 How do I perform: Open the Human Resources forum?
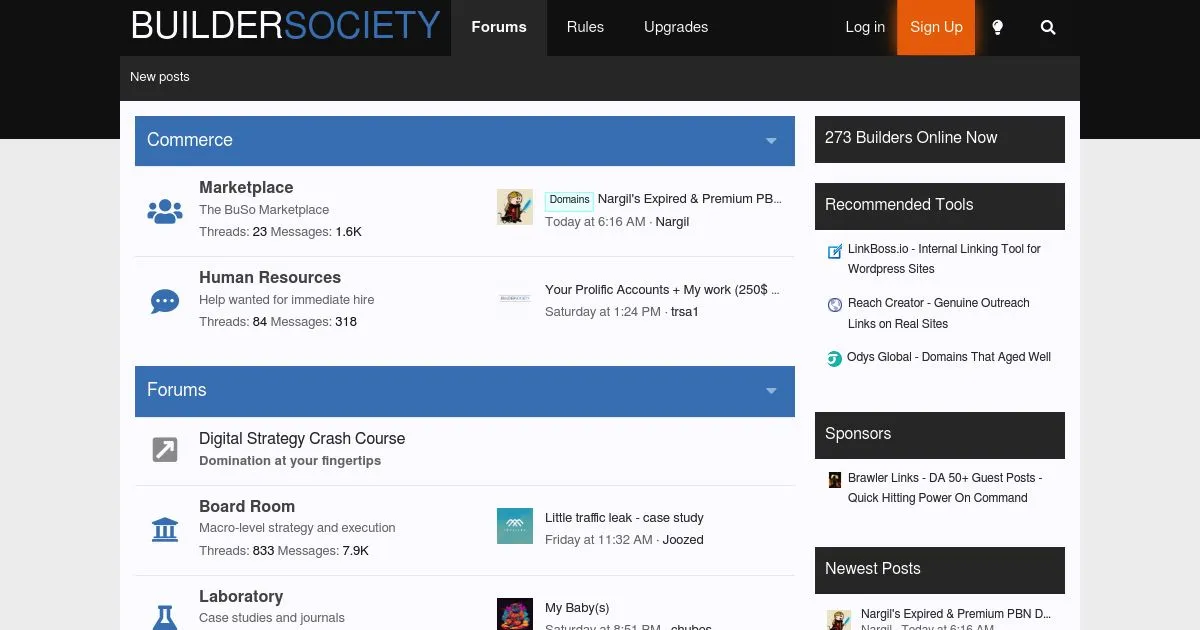(270, 277)
